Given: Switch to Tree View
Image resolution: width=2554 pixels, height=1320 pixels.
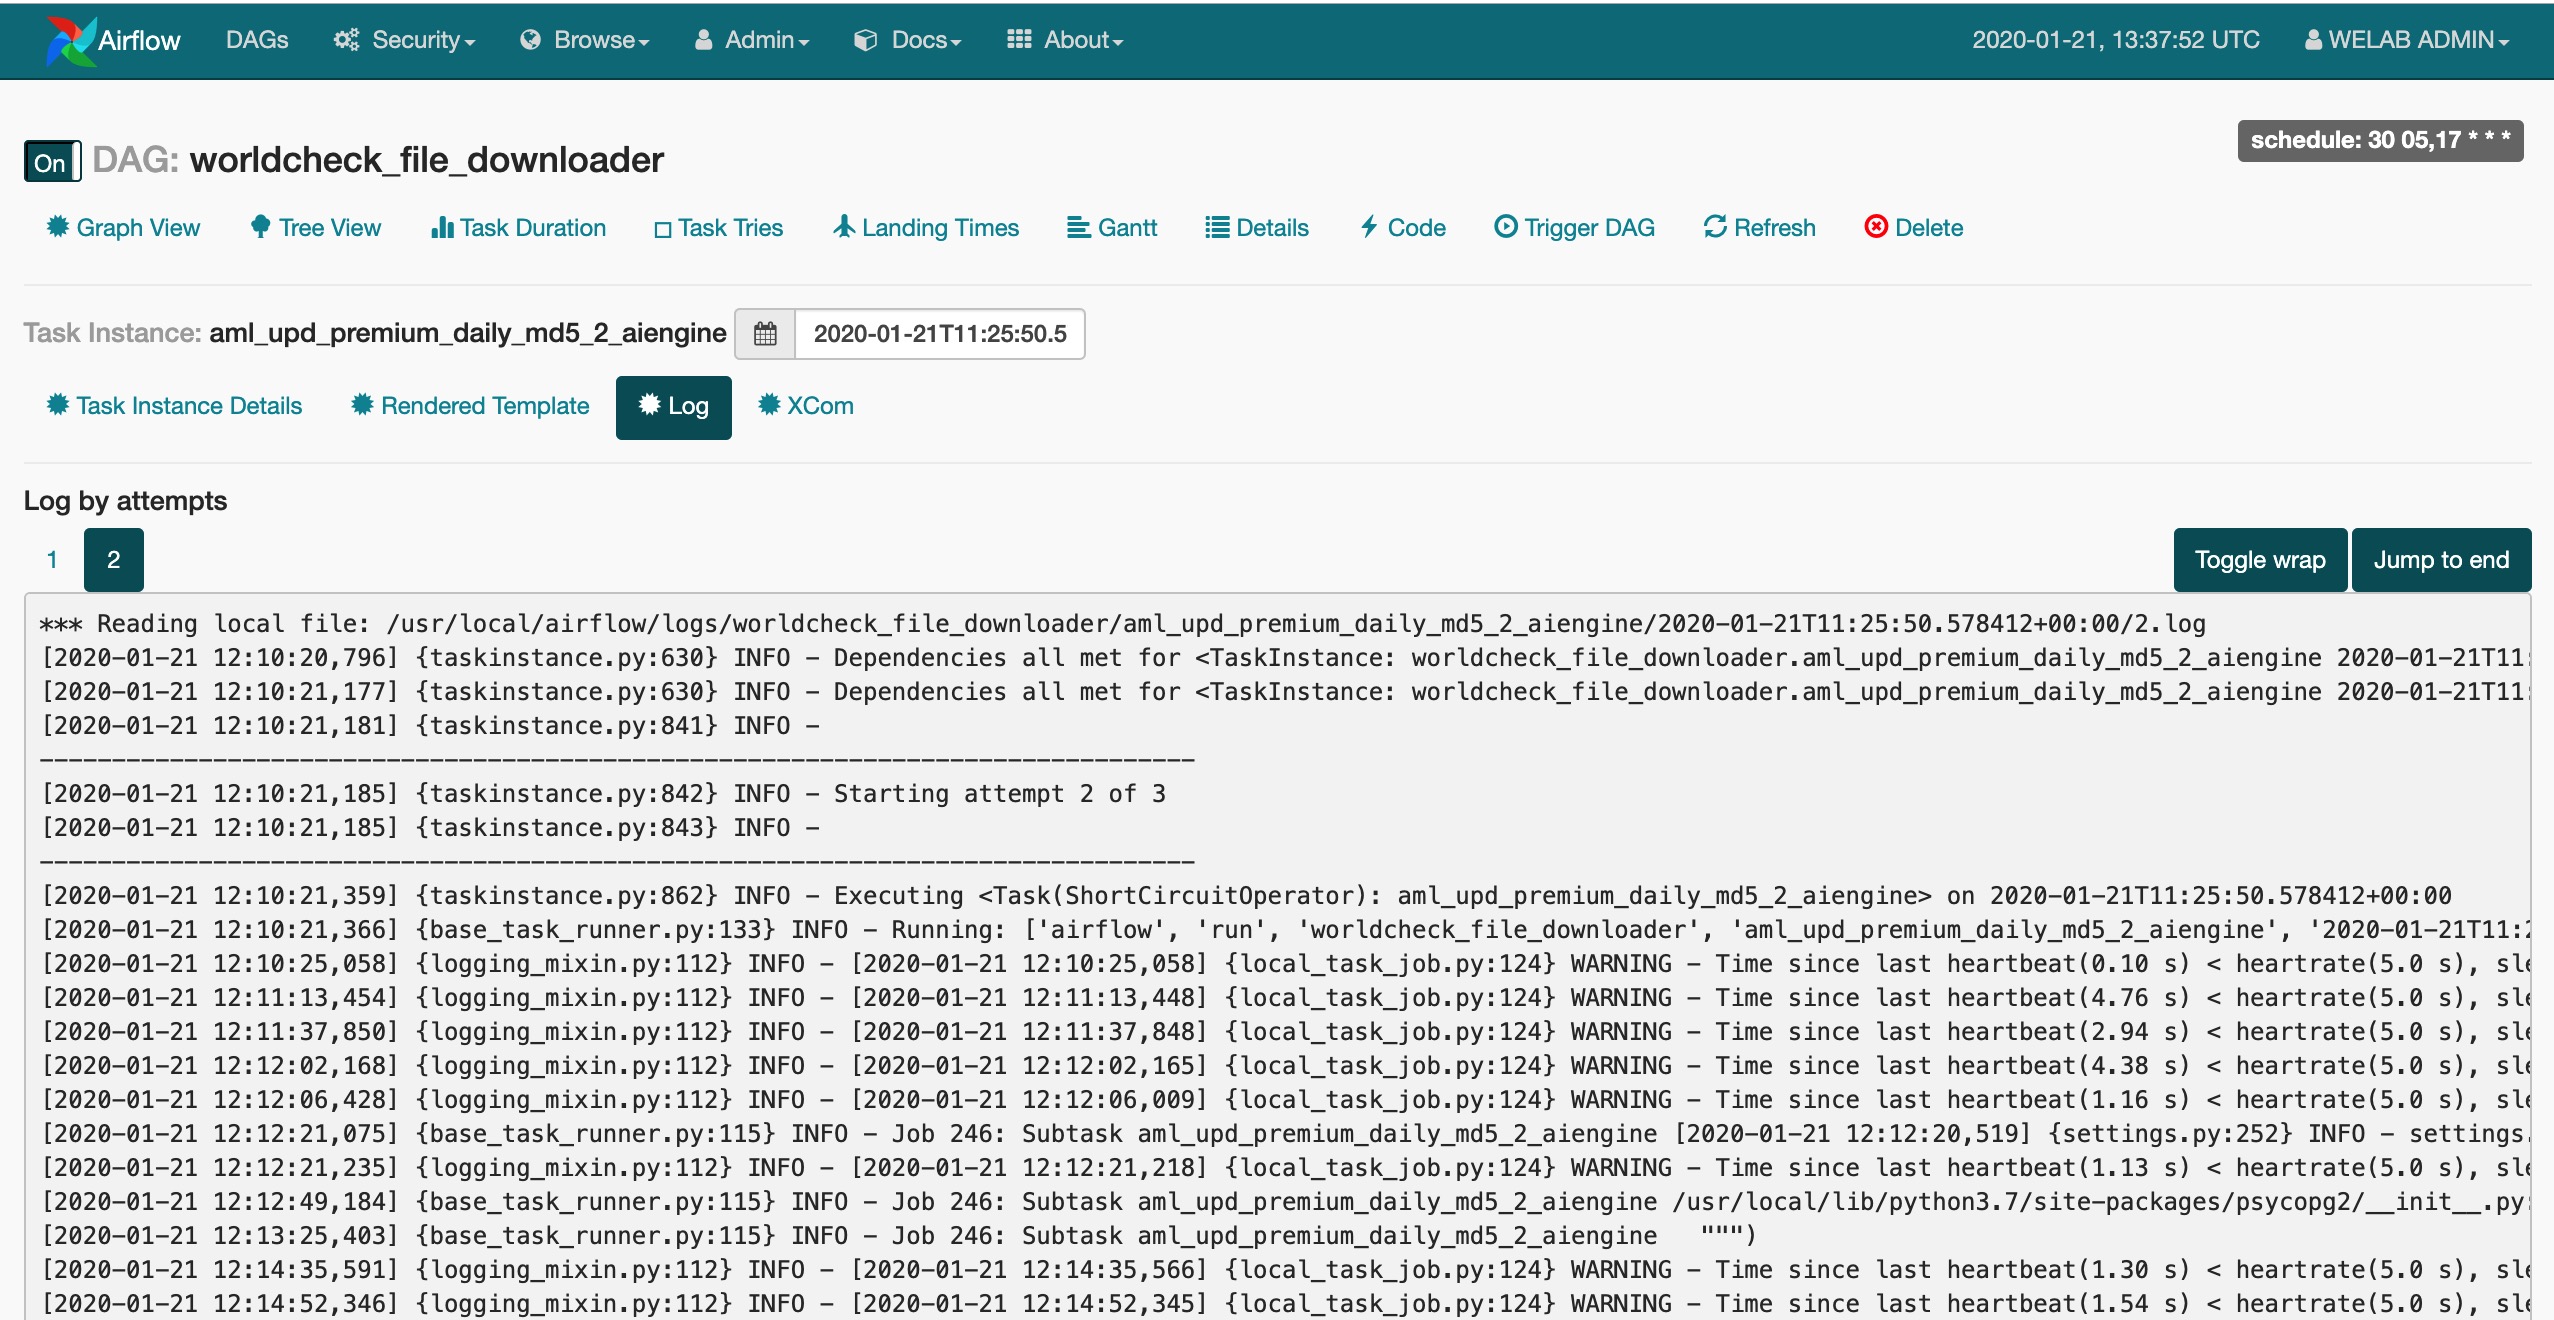Looking at the screenshot, I should [x=315, y=228].
